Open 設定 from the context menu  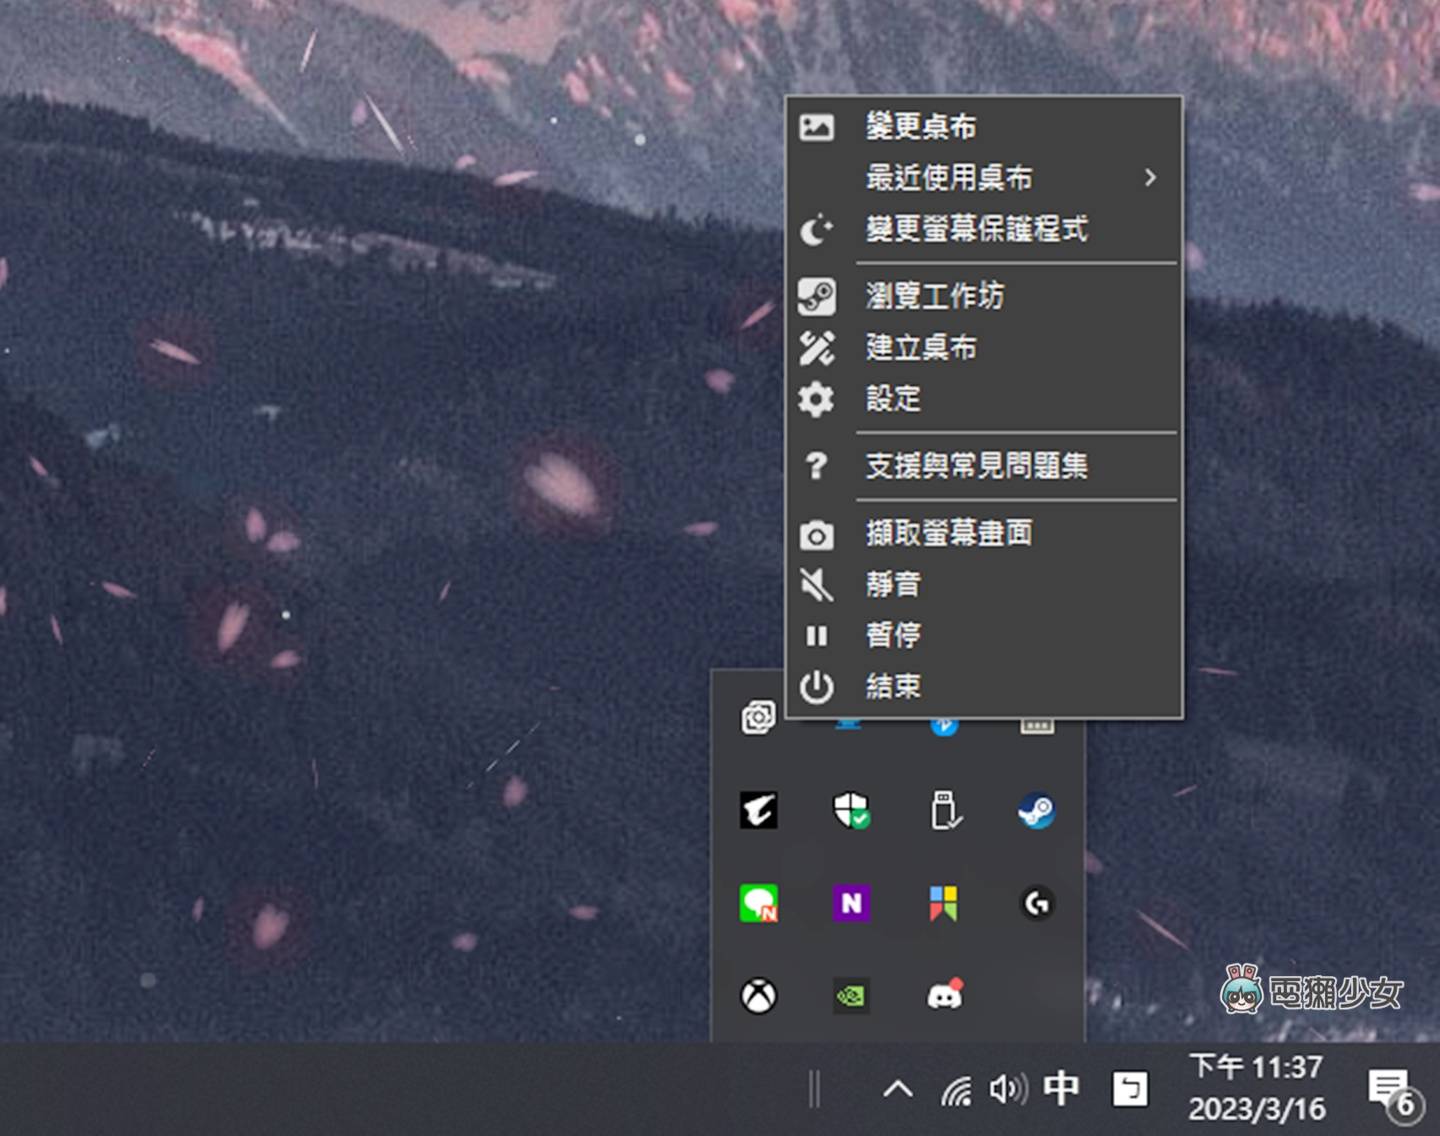click(x=893, y=399)
